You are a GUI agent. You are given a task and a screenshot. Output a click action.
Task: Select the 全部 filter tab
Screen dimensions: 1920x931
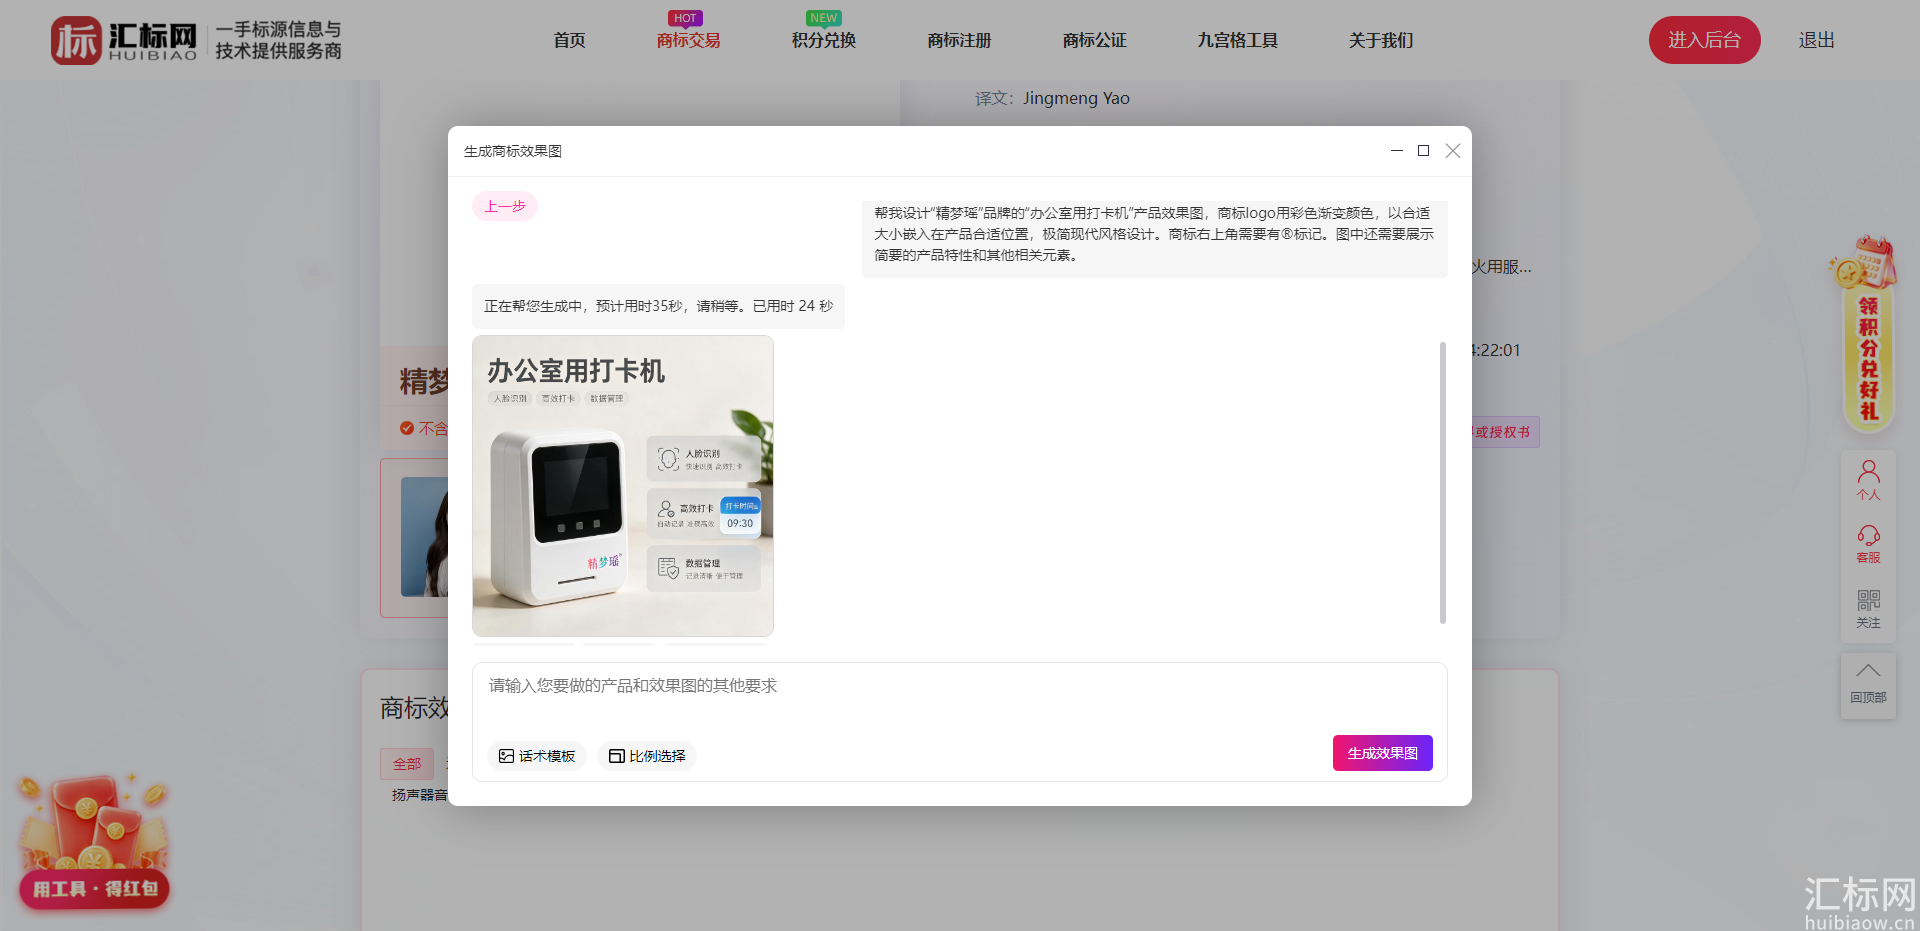(407, 764)
